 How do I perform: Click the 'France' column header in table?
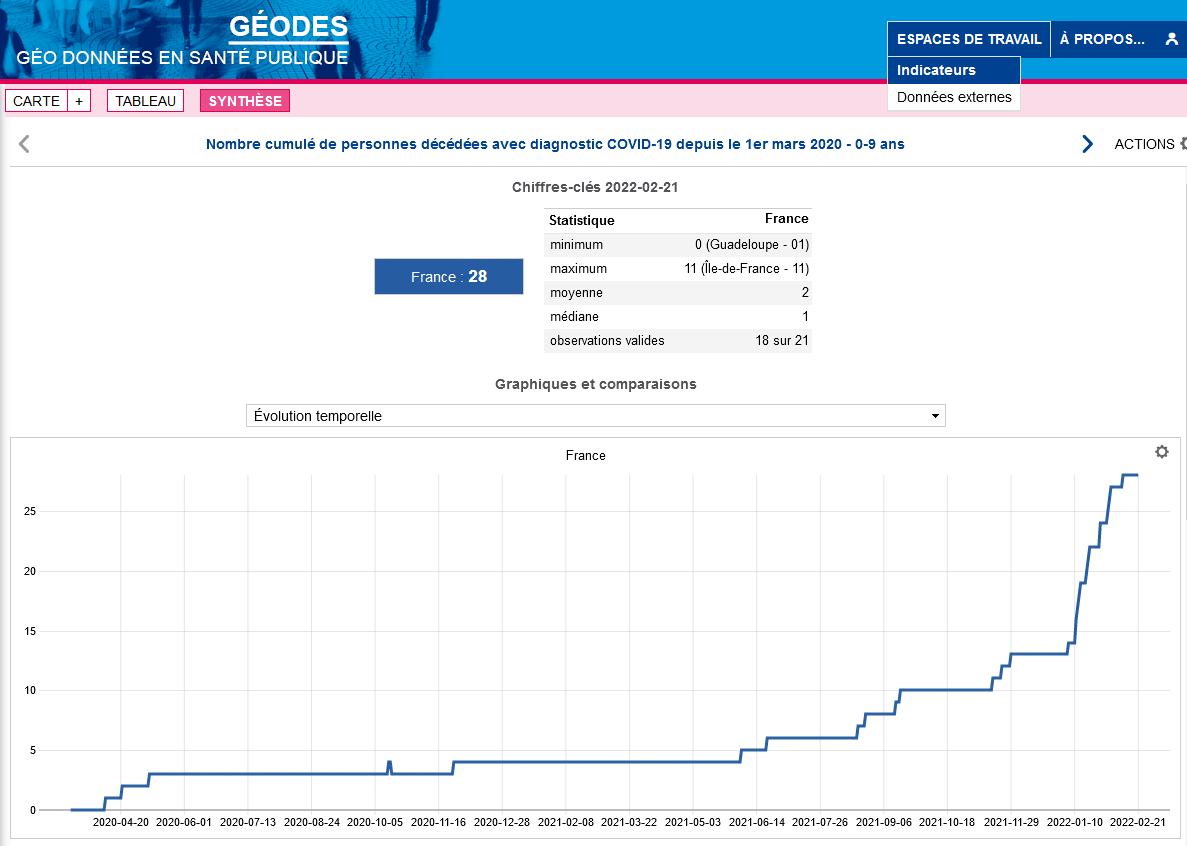(x=787, y=219)
